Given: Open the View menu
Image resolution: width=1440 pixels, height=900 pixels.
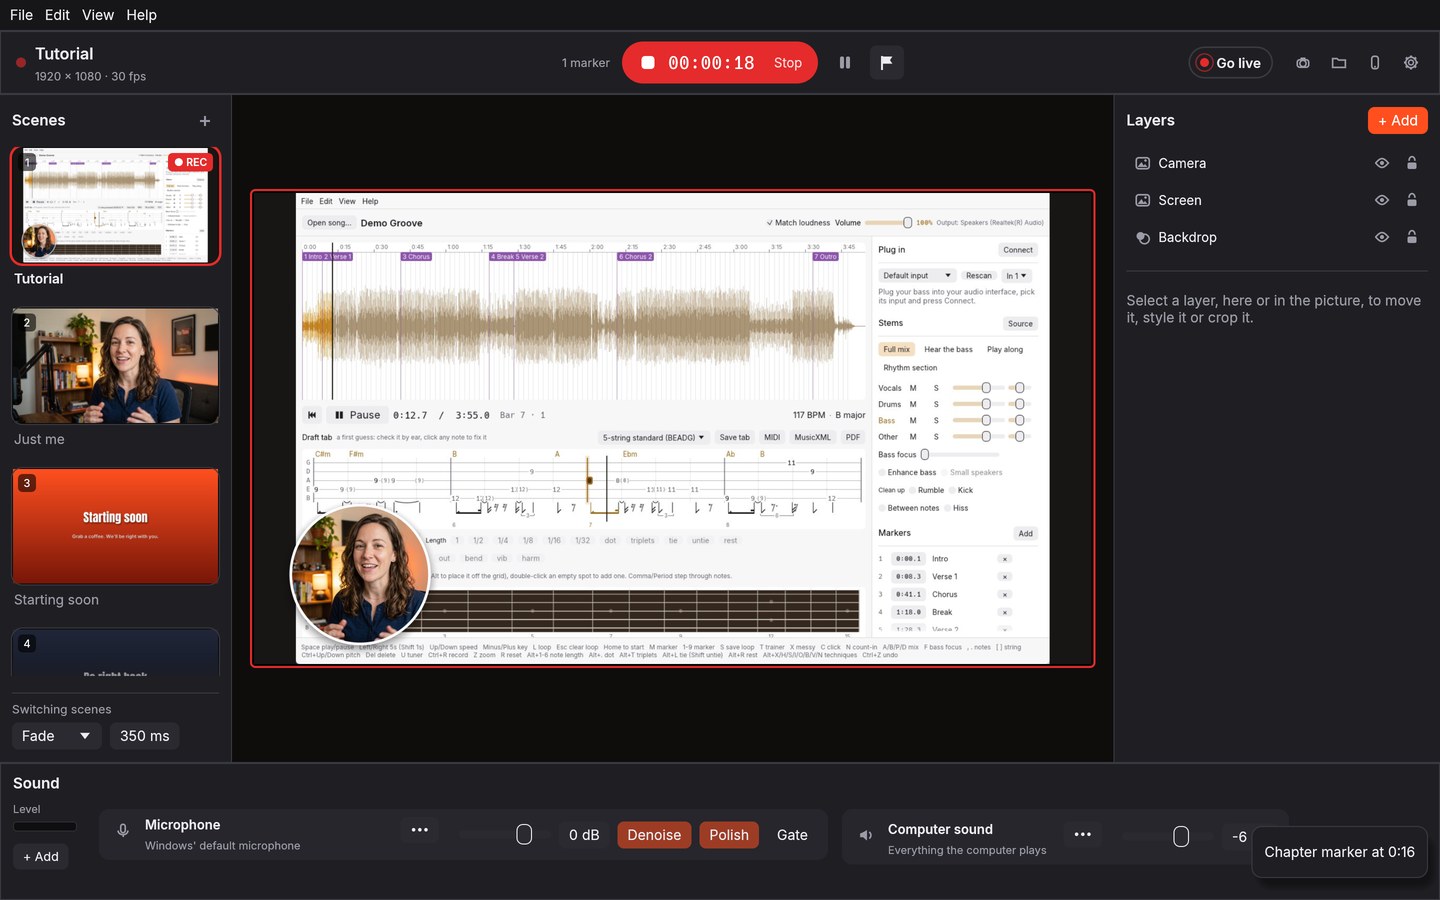Looking at the screenshot, I should (98, 15).
